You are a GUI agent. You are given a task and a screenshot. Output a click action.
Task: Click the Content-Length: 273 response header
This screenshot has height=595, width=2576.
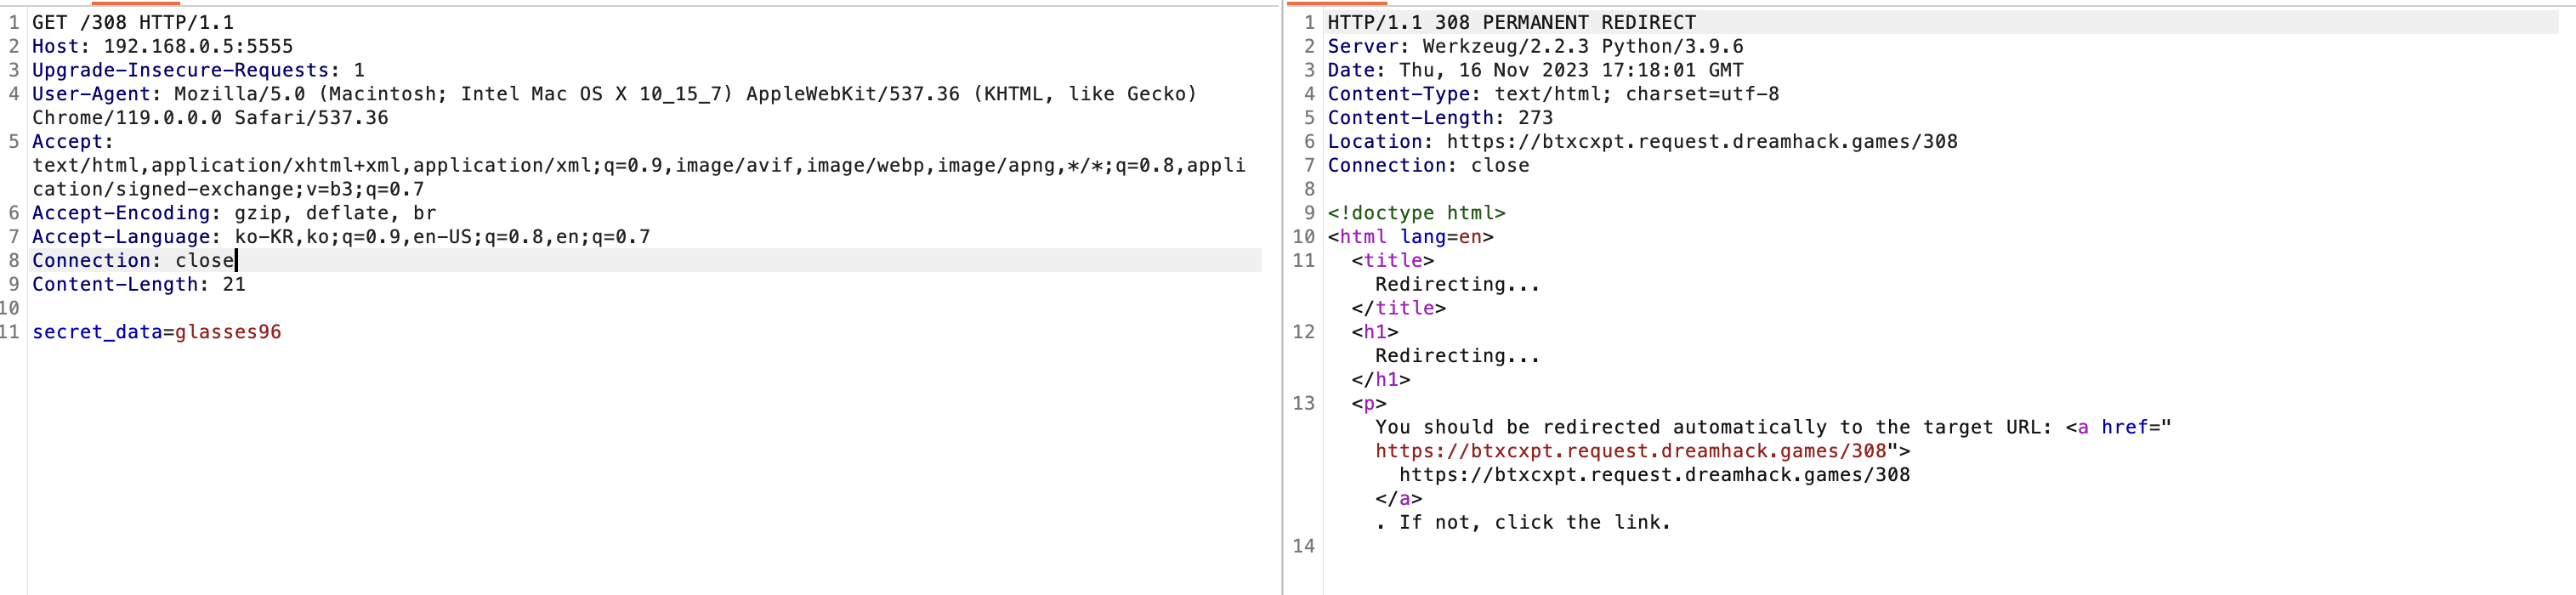[x=1440, y=118]
